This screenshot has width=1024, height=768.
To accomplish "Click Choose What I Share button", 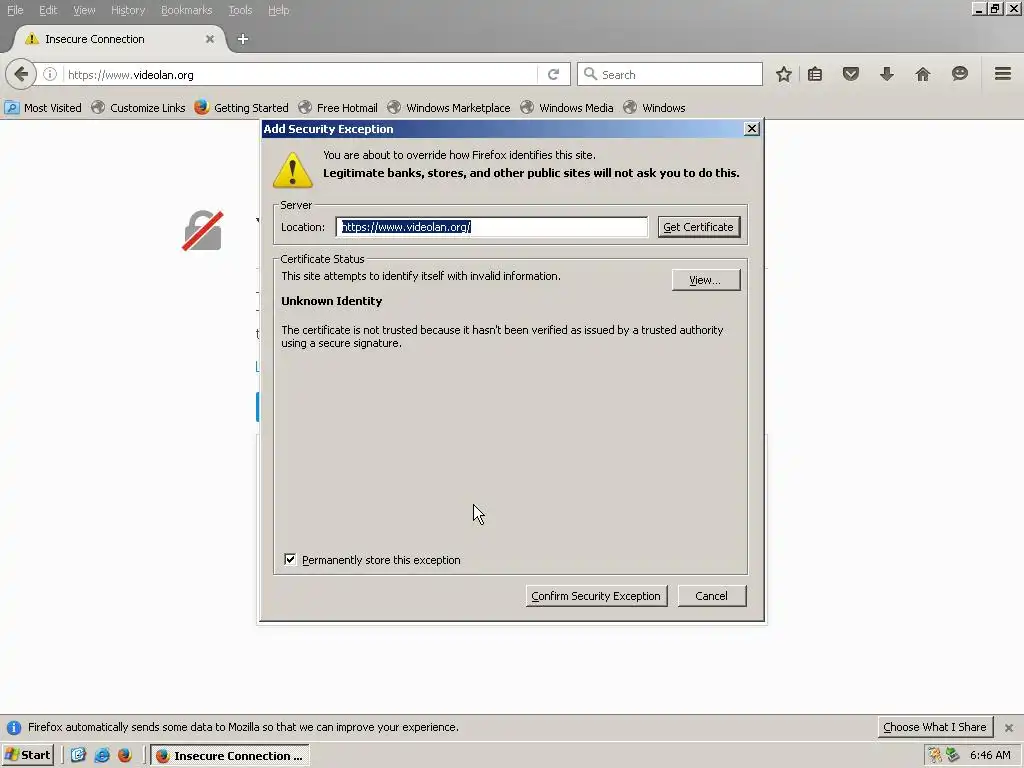I will 935,727.
